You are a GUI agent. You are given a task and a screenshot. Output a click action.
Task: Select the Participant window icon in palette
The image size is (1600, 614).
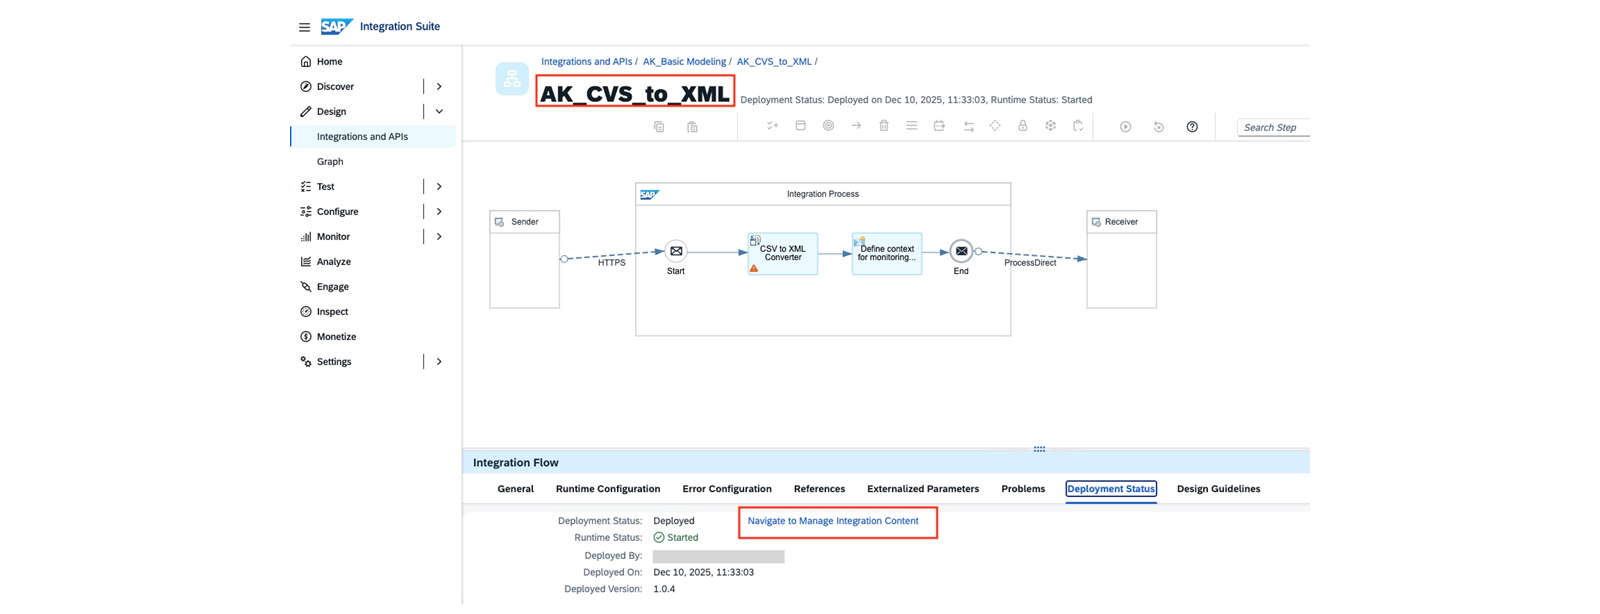pyautogui.click(x=800, y=126)
